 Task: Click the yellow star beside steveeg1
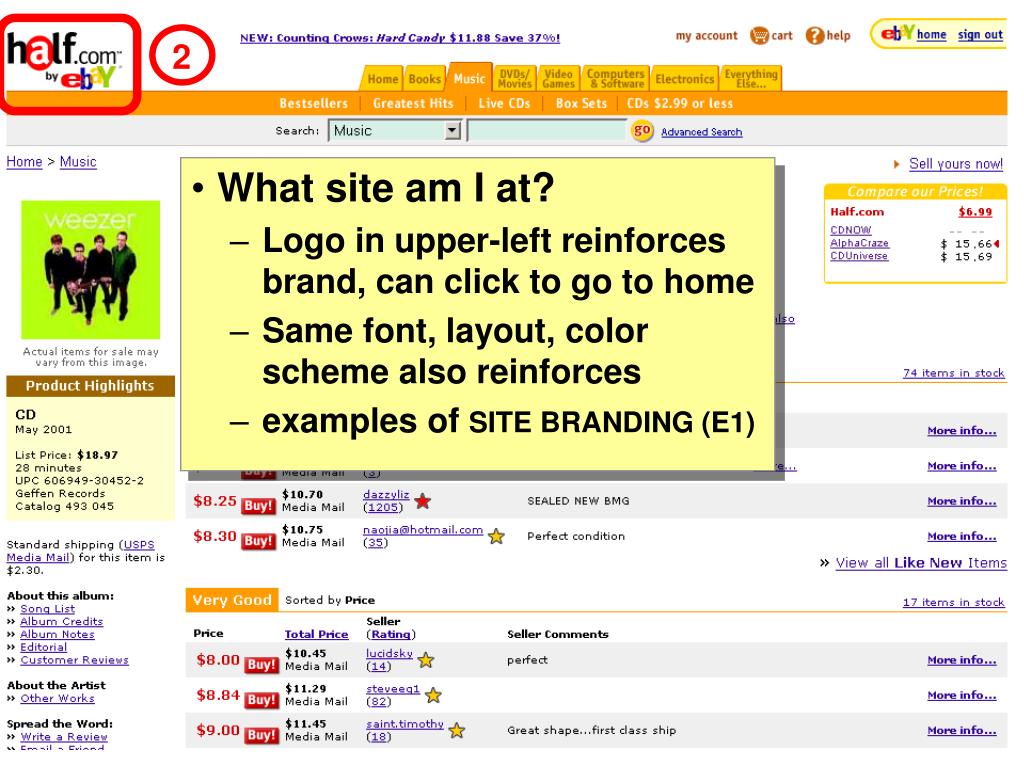[433, 696]
